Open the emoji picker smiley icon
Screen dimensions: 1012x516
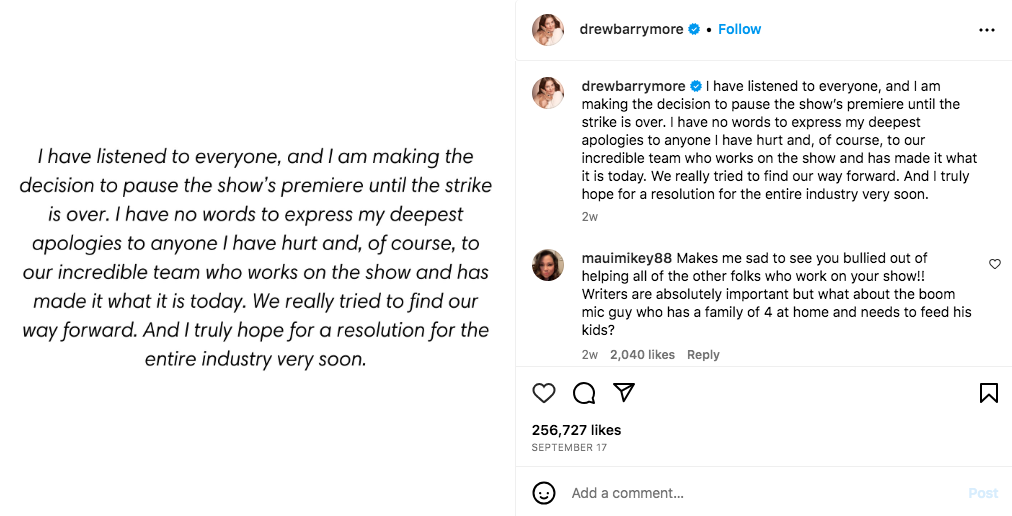click(544, 493)
